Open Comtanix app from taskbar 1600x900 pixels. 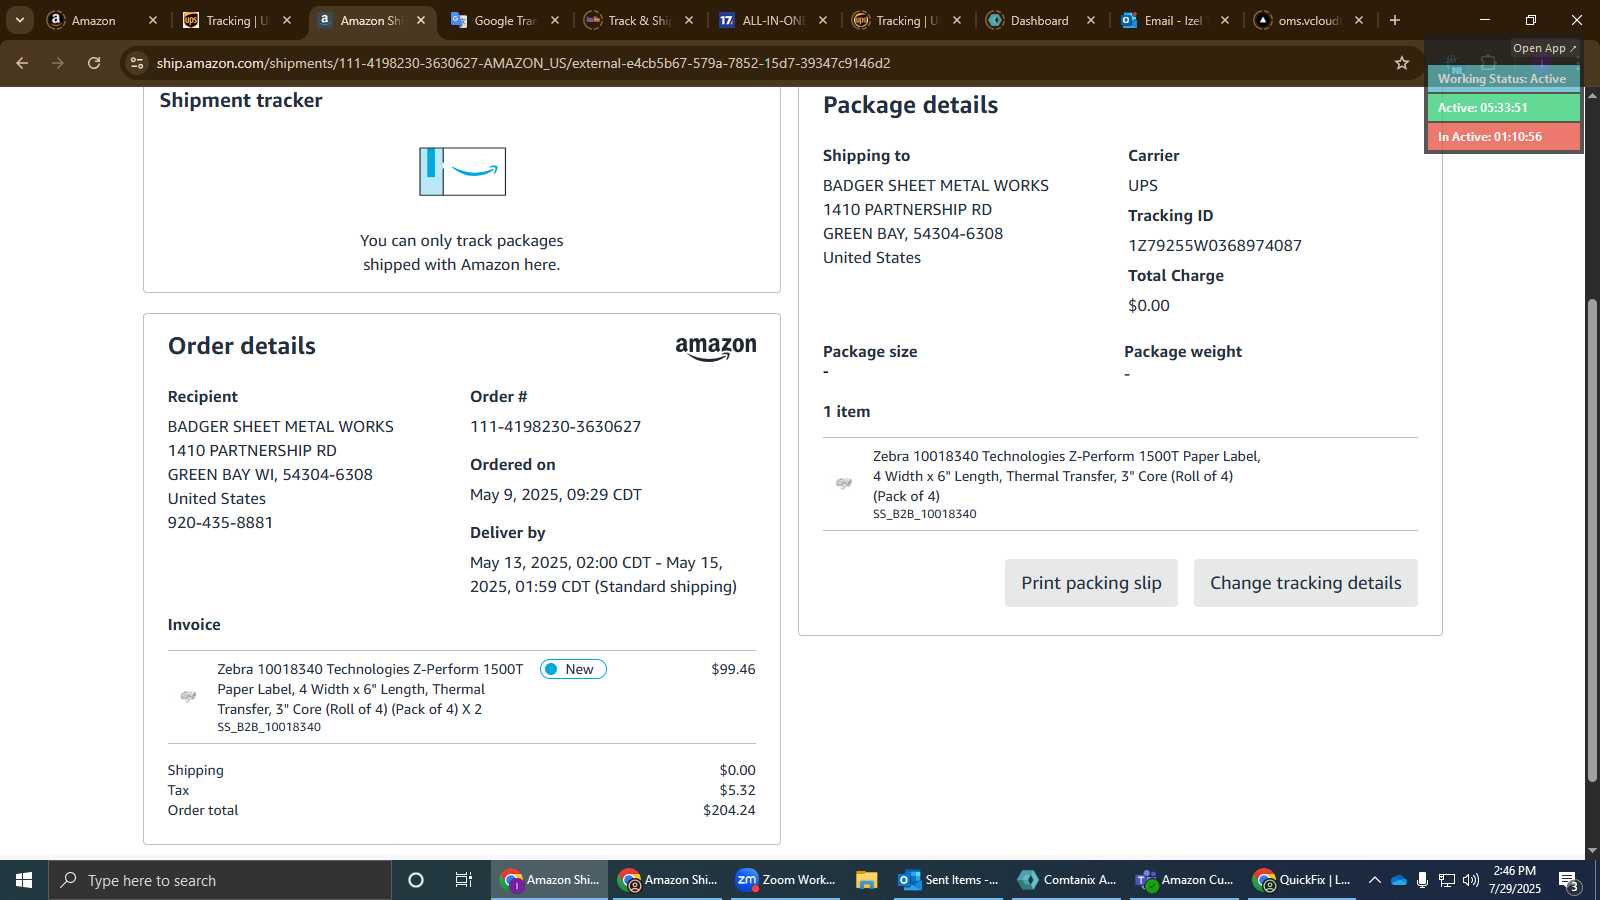click(x=1066, y=880)
